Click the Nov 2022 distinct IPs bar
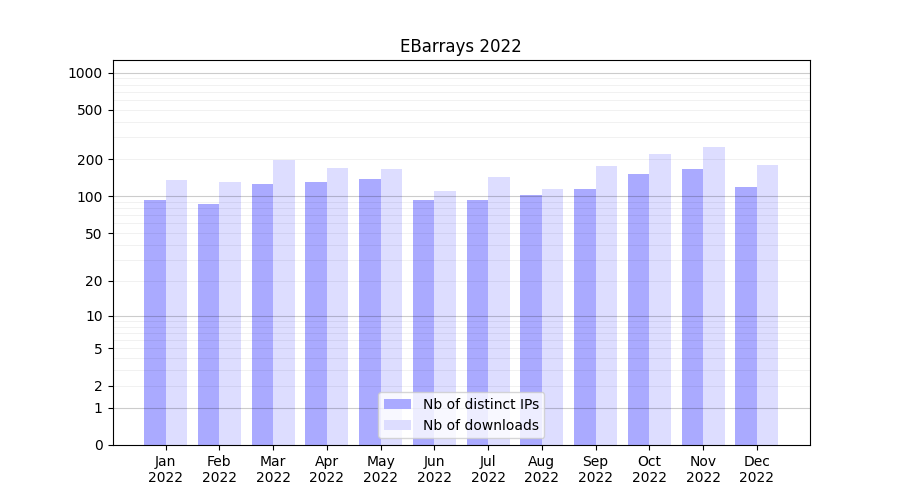The height and width of the screenshot is (500, 900). (692, 305)
